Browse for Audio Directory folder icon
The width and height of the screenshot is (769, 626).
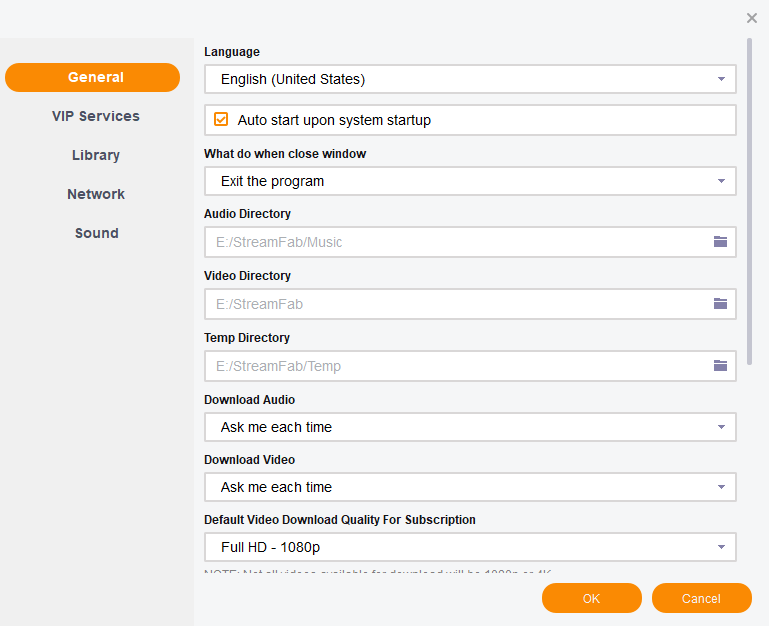720,242
